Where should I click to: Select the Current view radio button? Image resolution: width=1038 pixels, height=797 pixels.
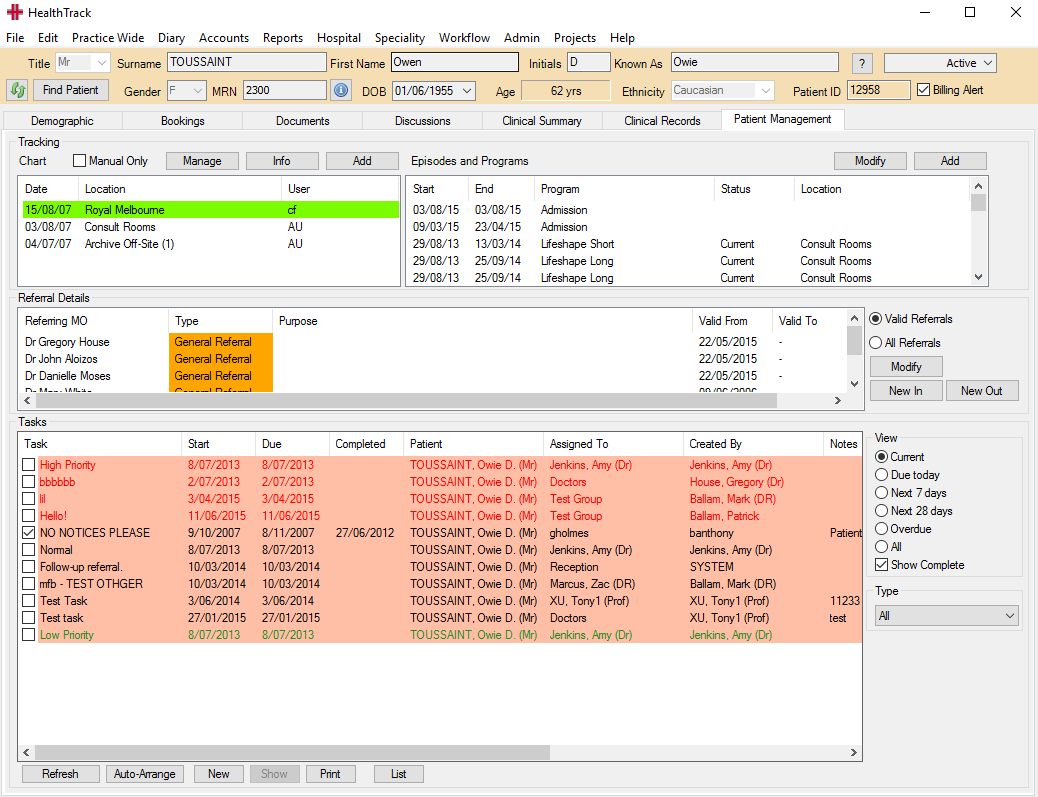[x=881, y=457]
